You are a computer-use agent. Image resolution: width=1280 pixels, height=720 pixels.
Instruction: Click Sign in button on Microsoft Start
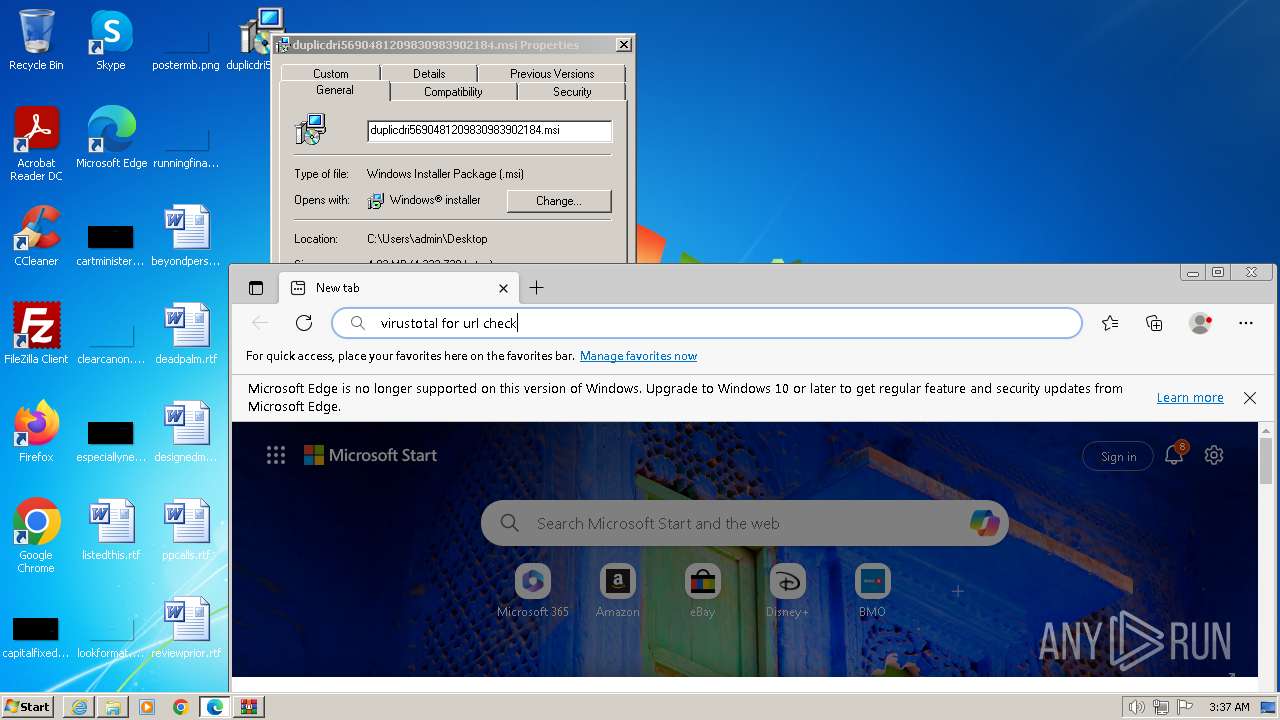1118,456
